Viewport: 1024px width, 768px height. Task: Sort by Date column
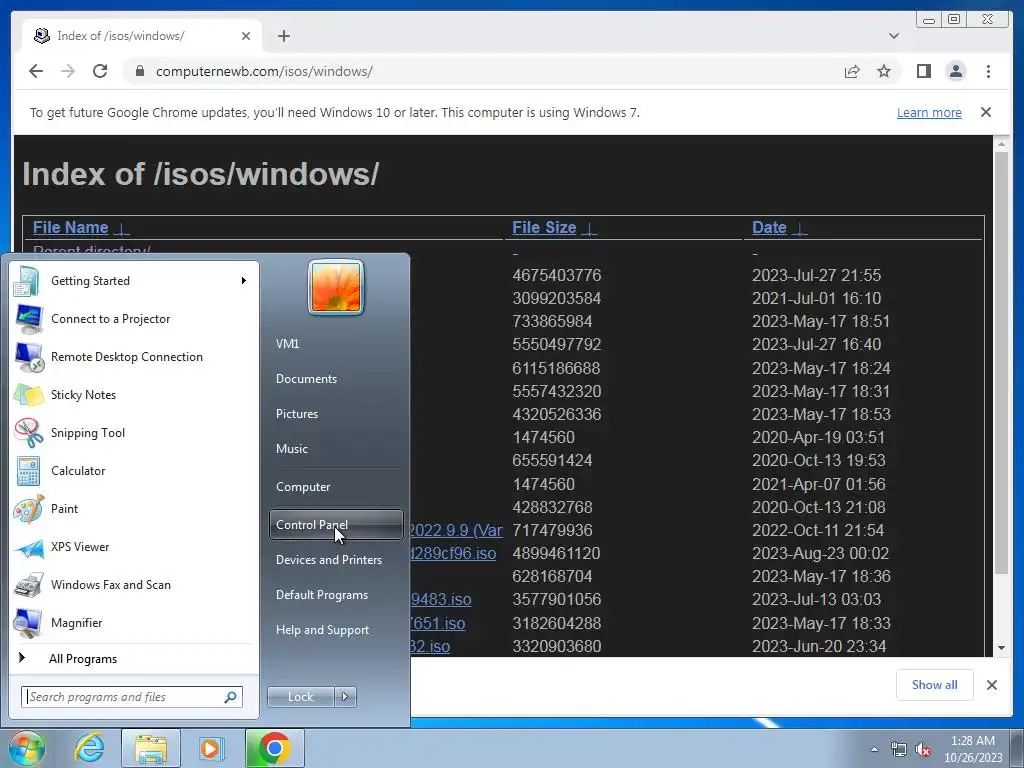coord(780,227)
